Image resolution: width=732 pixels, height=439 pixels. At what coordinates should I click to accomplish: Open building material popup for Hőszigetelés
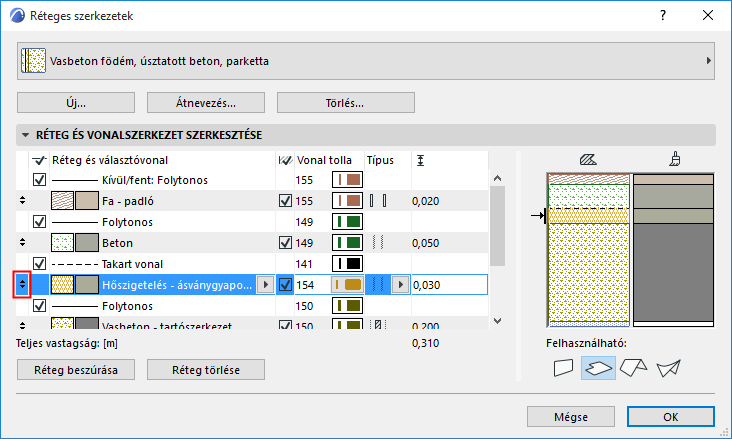266,284
